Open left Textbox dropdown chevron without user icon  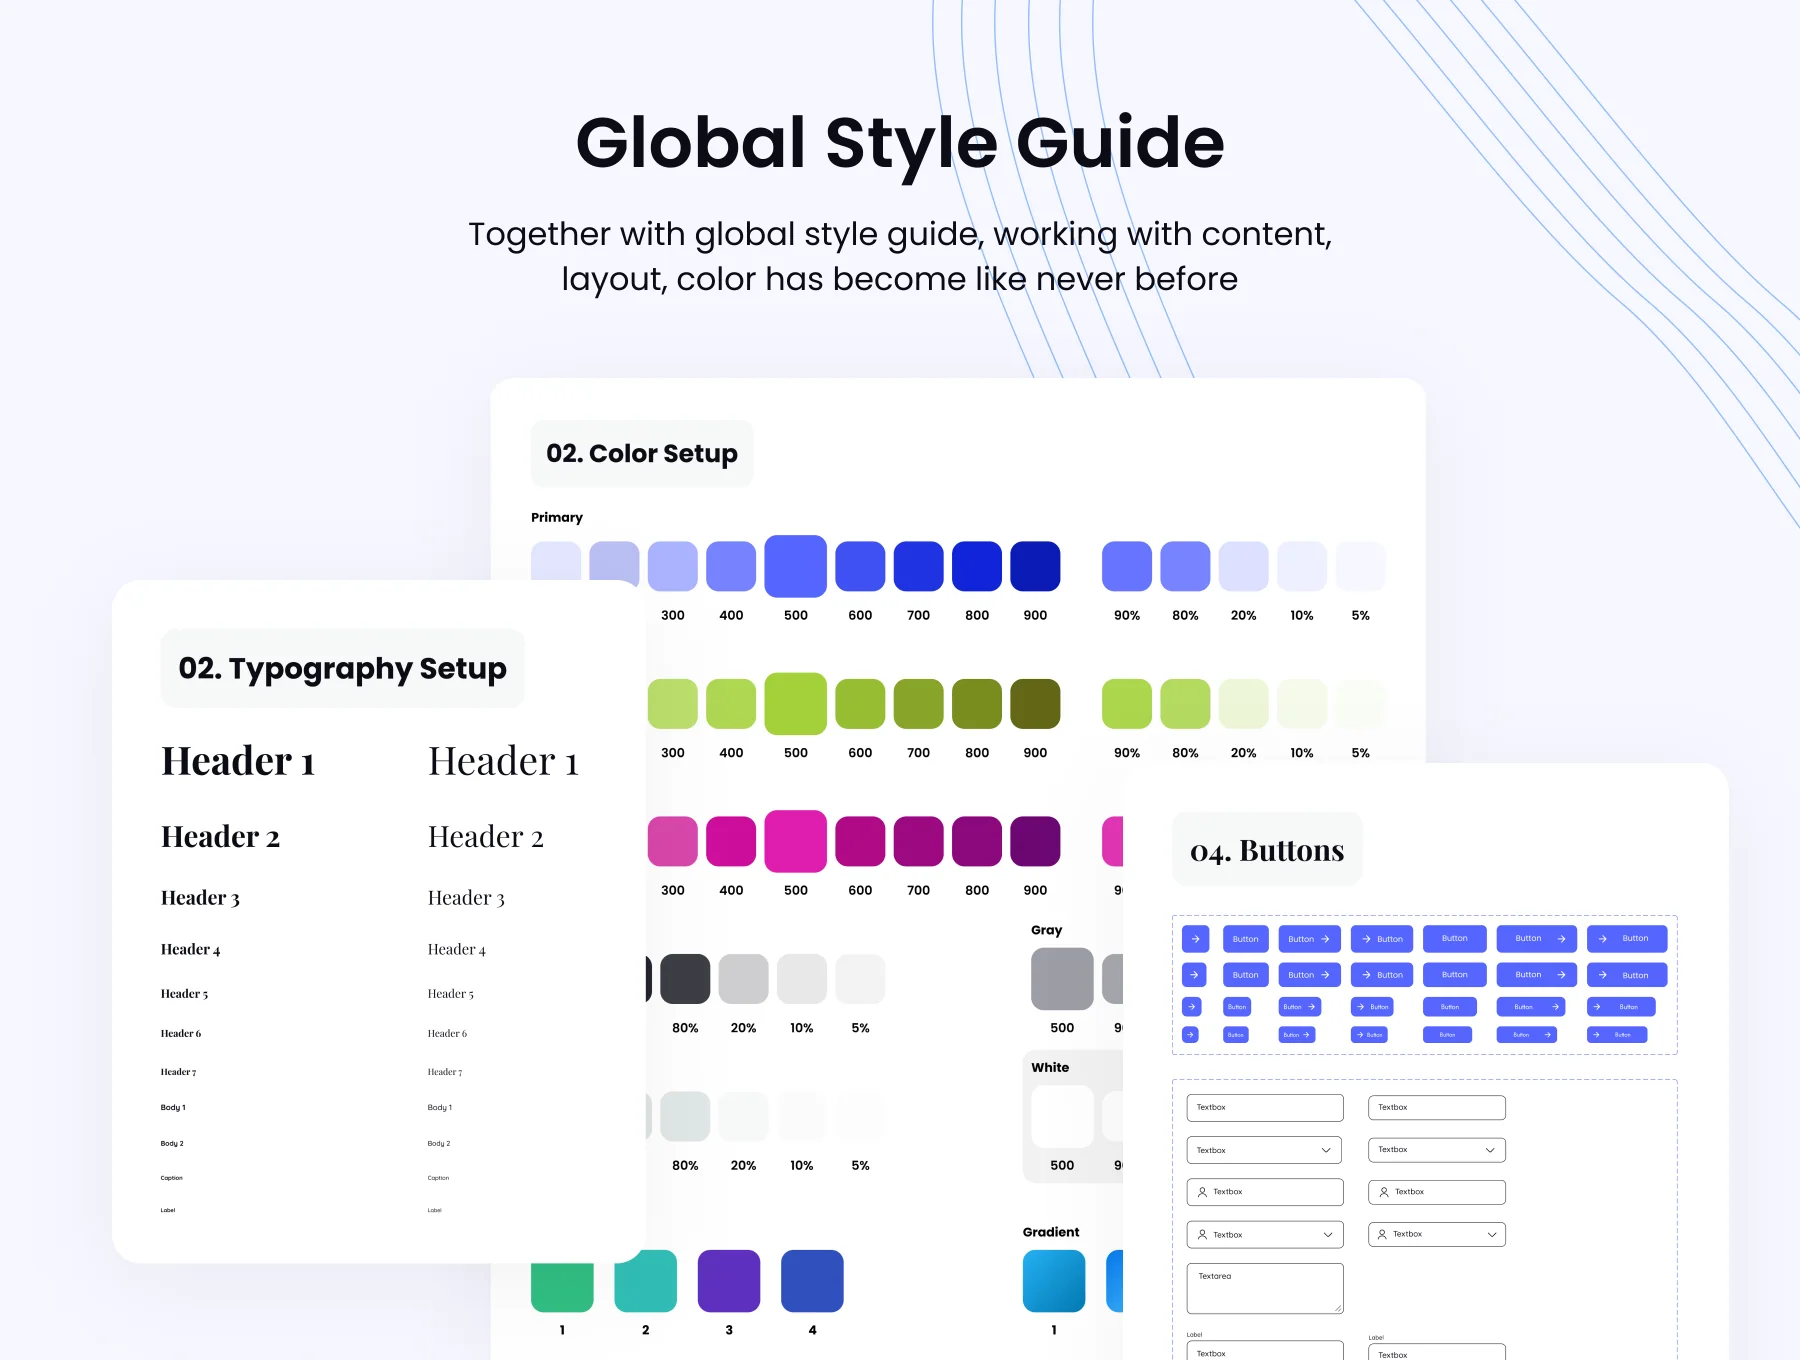(1326, 1150)
